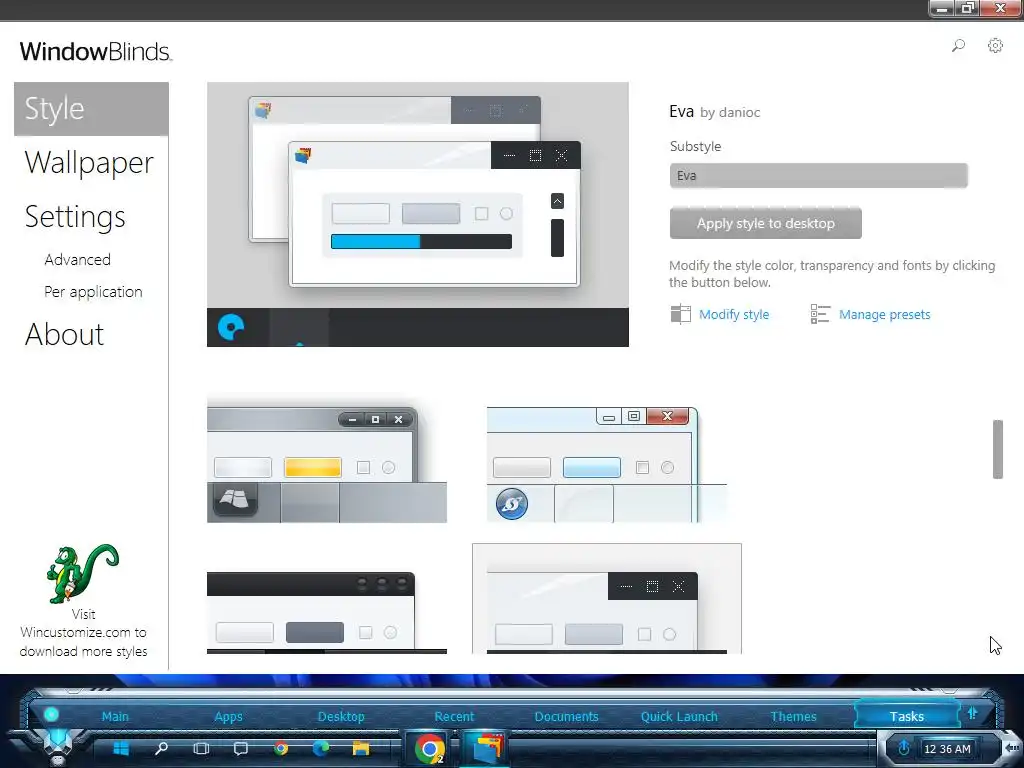Click the robot head dock start icon
The width and height of the screenshot is (1024, 768).
click(x=59, y=748)
